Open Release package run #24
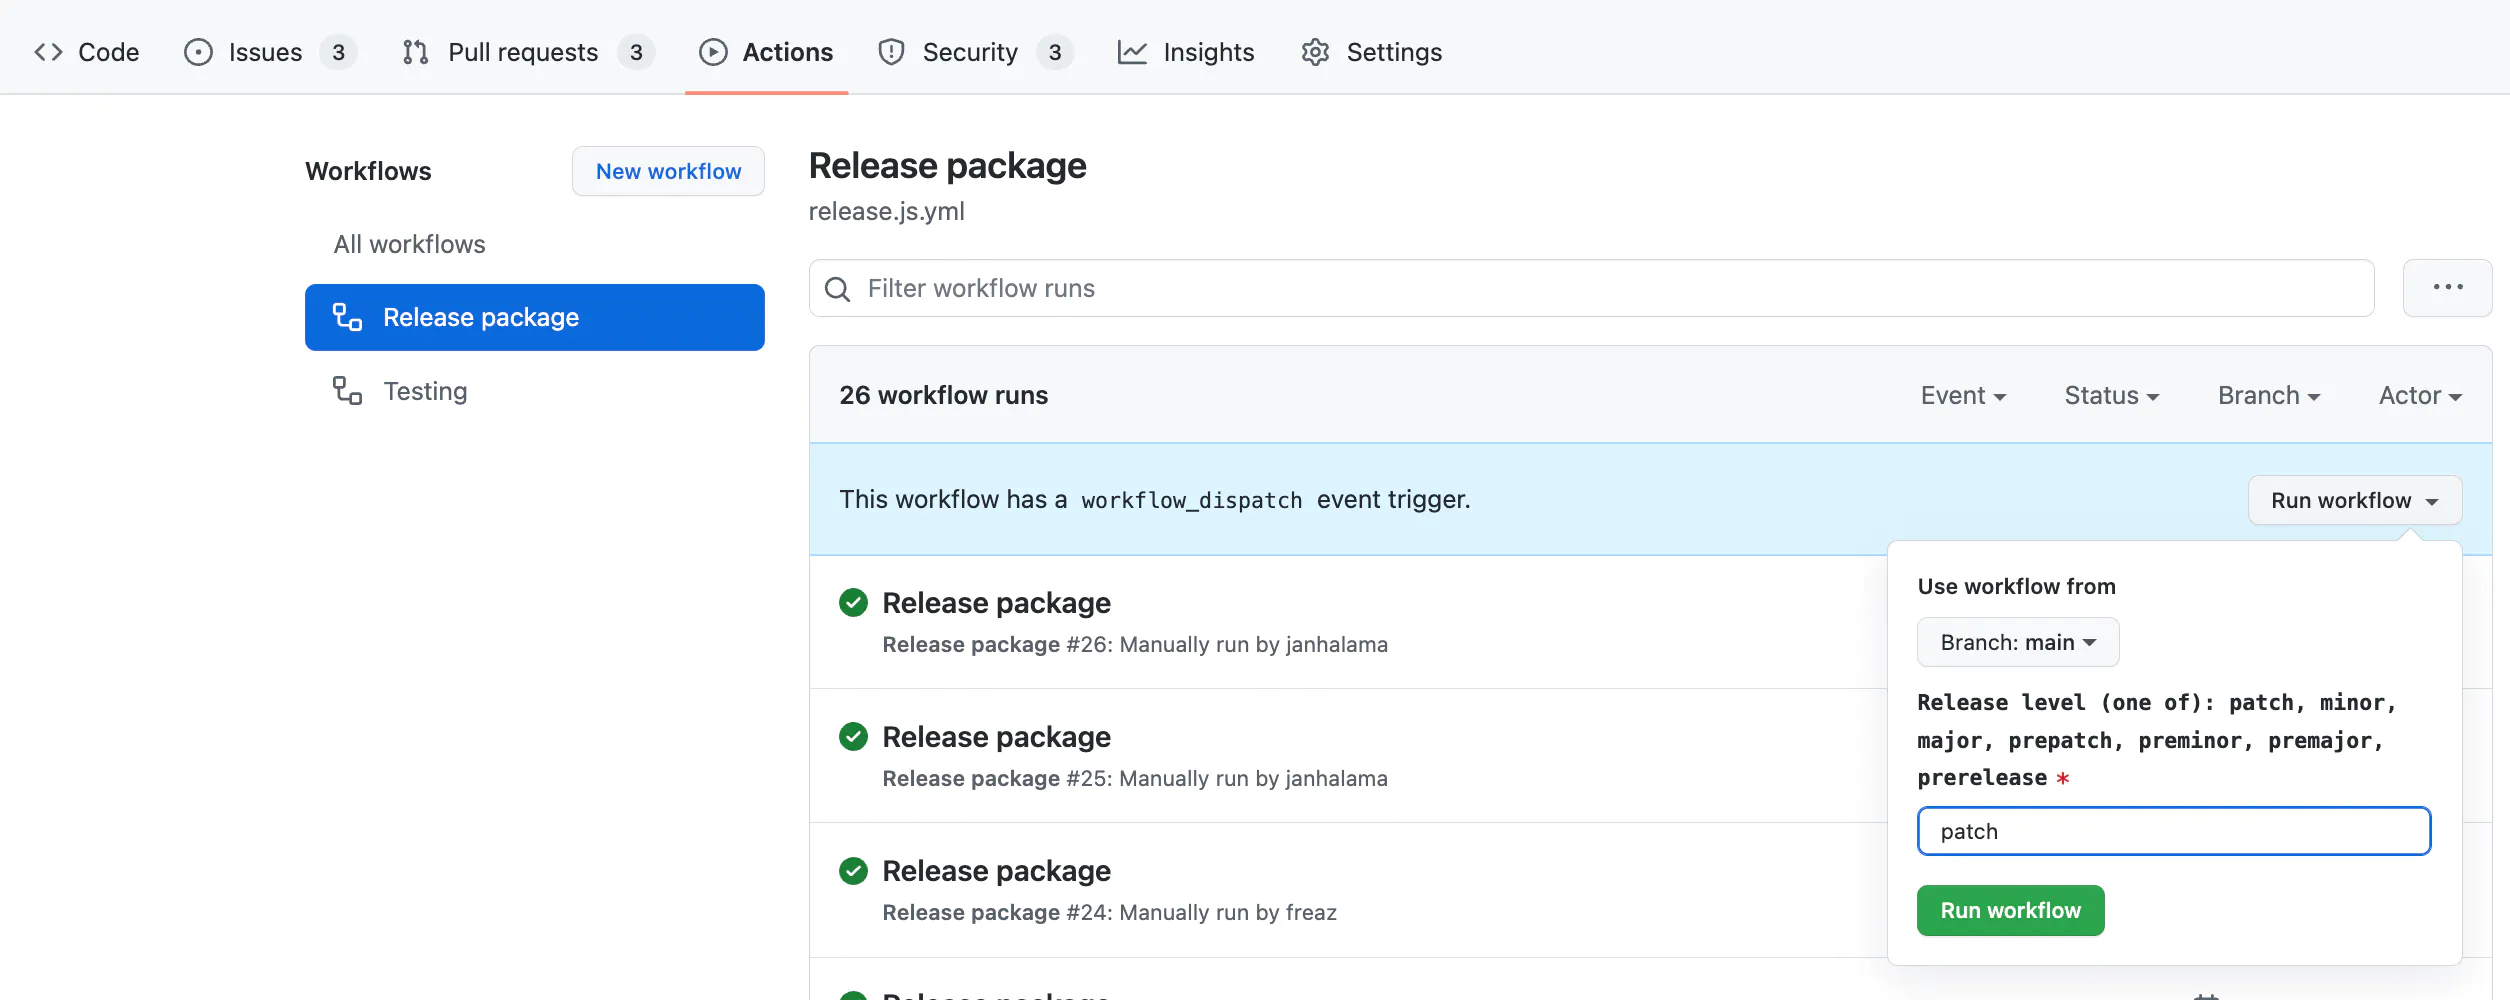 996,871
